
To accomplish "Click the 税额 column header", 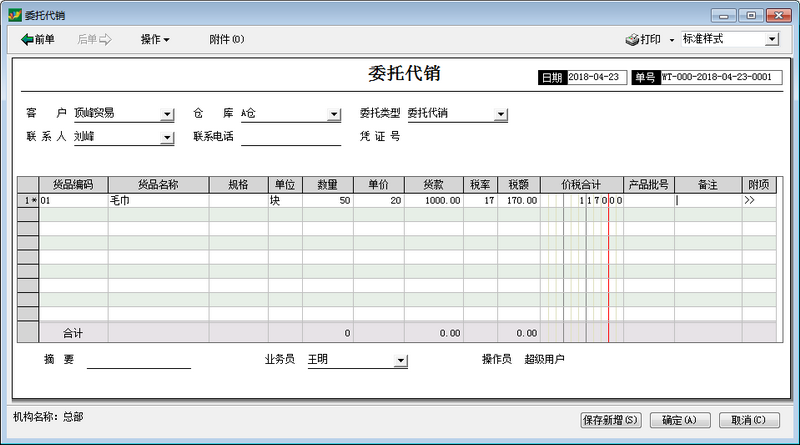I will coord(519,185).
